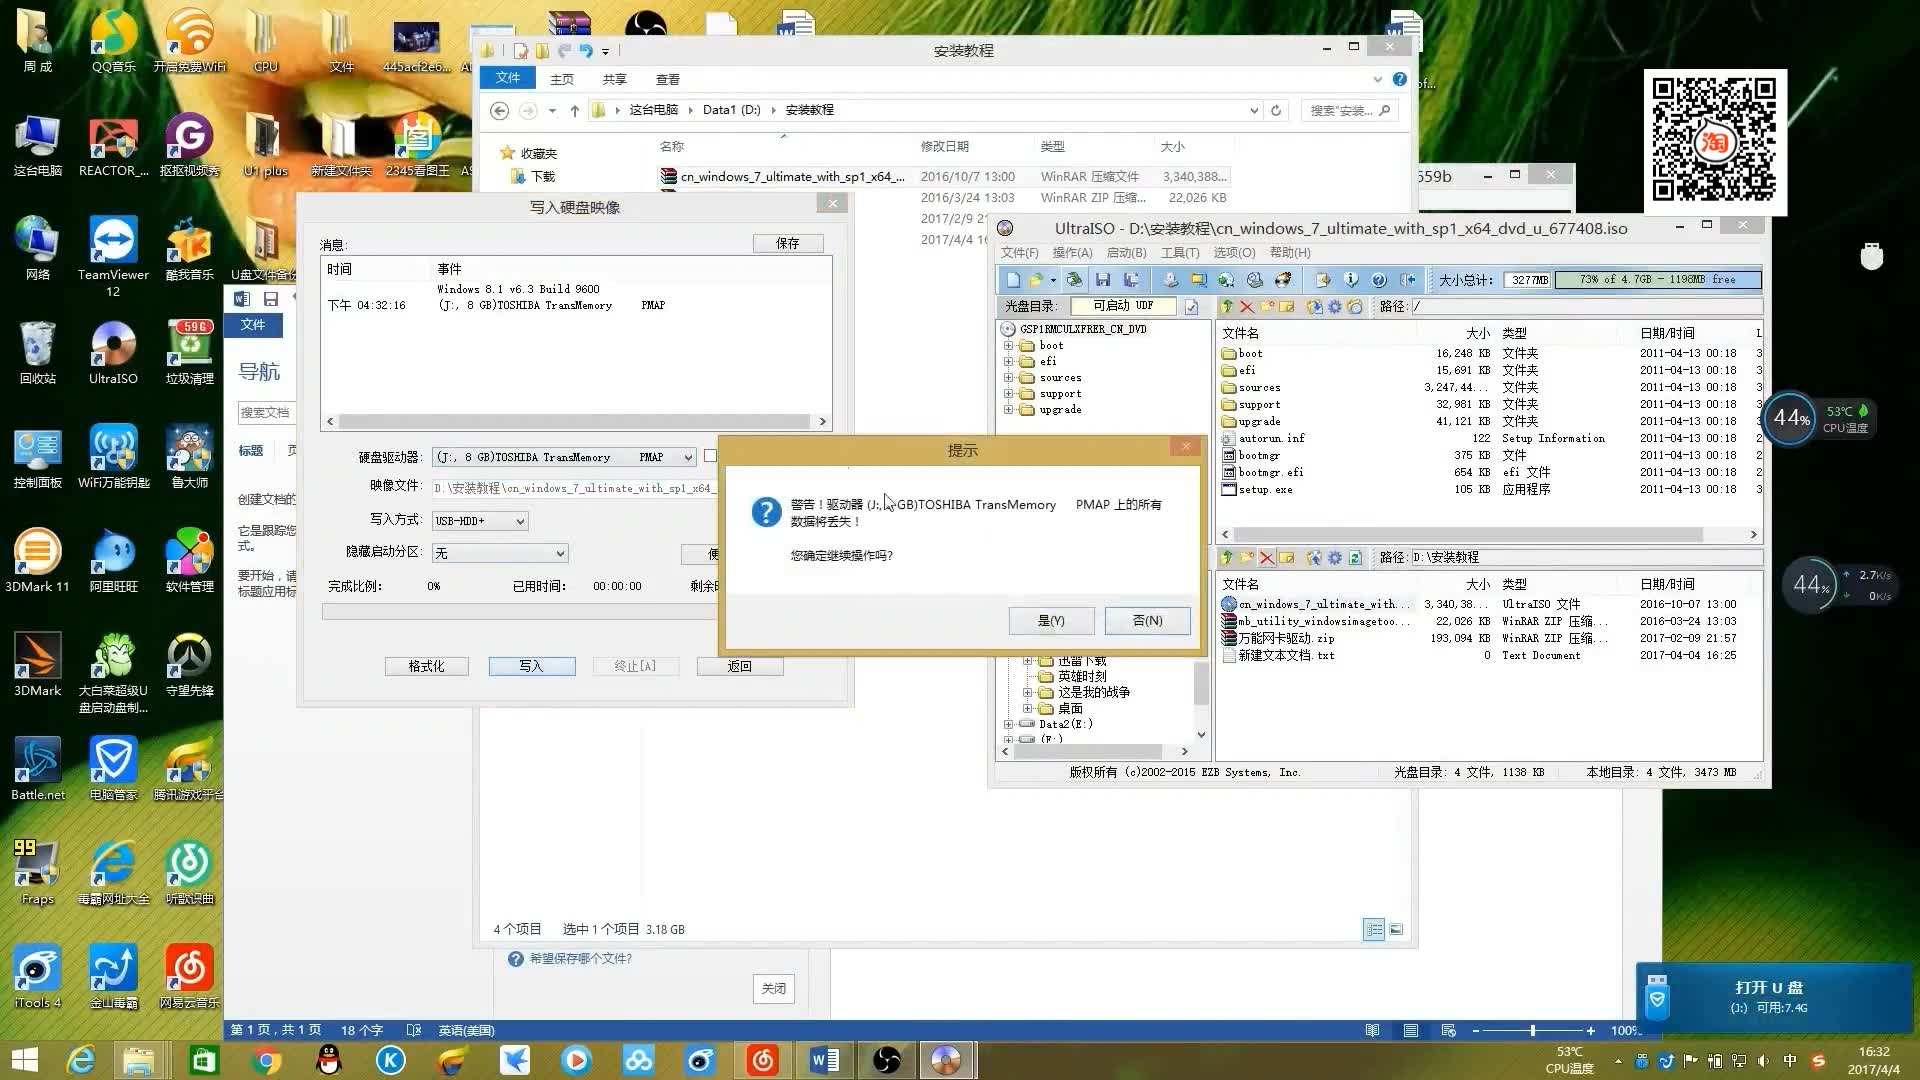Click the Windows Start button
This screenshot has width=1920, height=1080.
(x=24, y=1060)
